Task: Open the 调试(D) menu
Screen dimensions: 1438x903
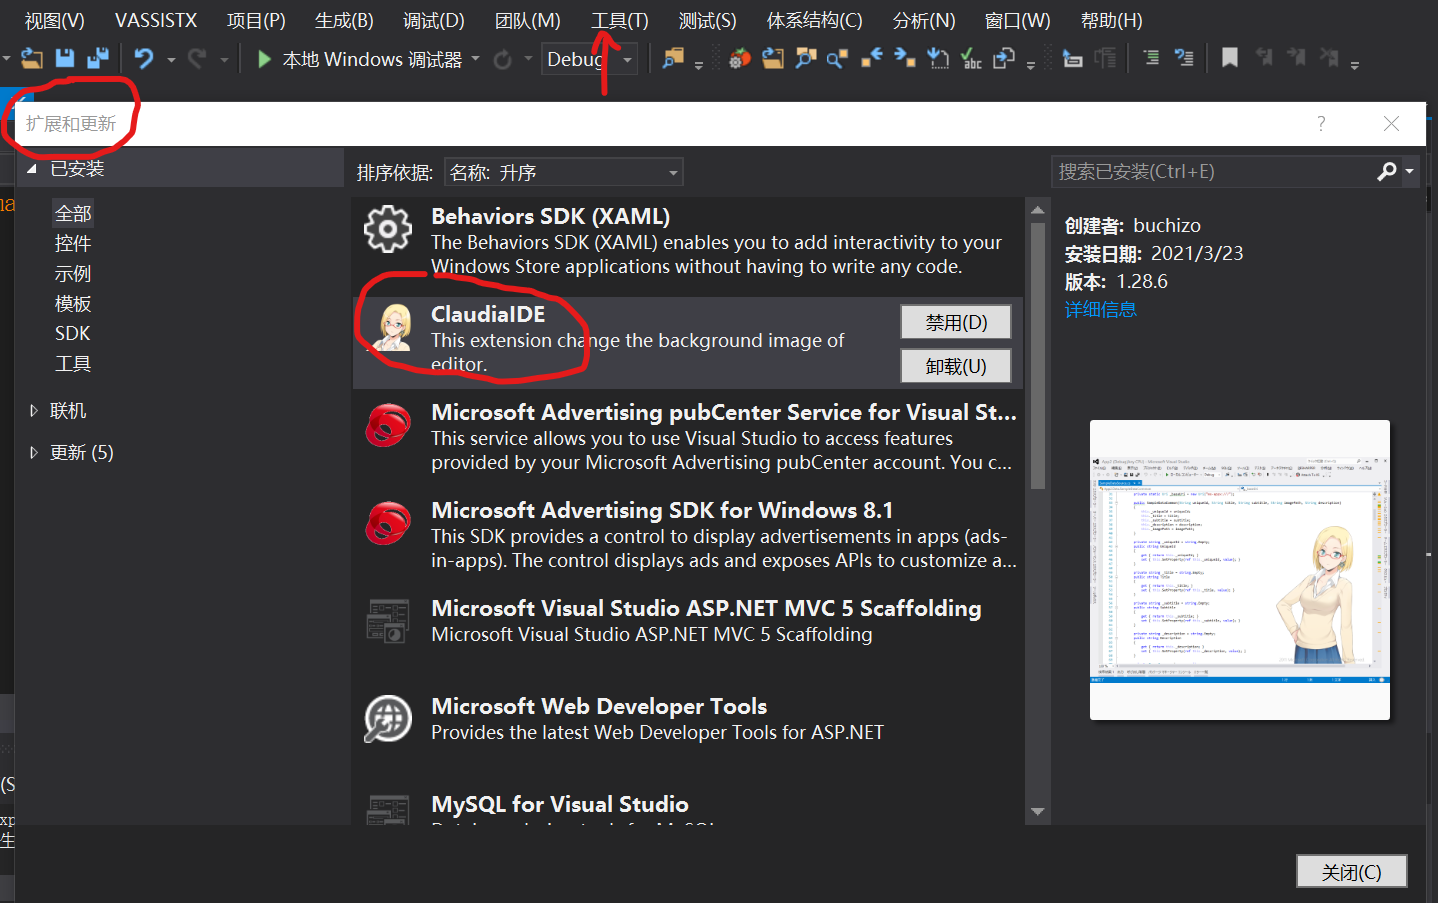Action: (x=434, y=21)
